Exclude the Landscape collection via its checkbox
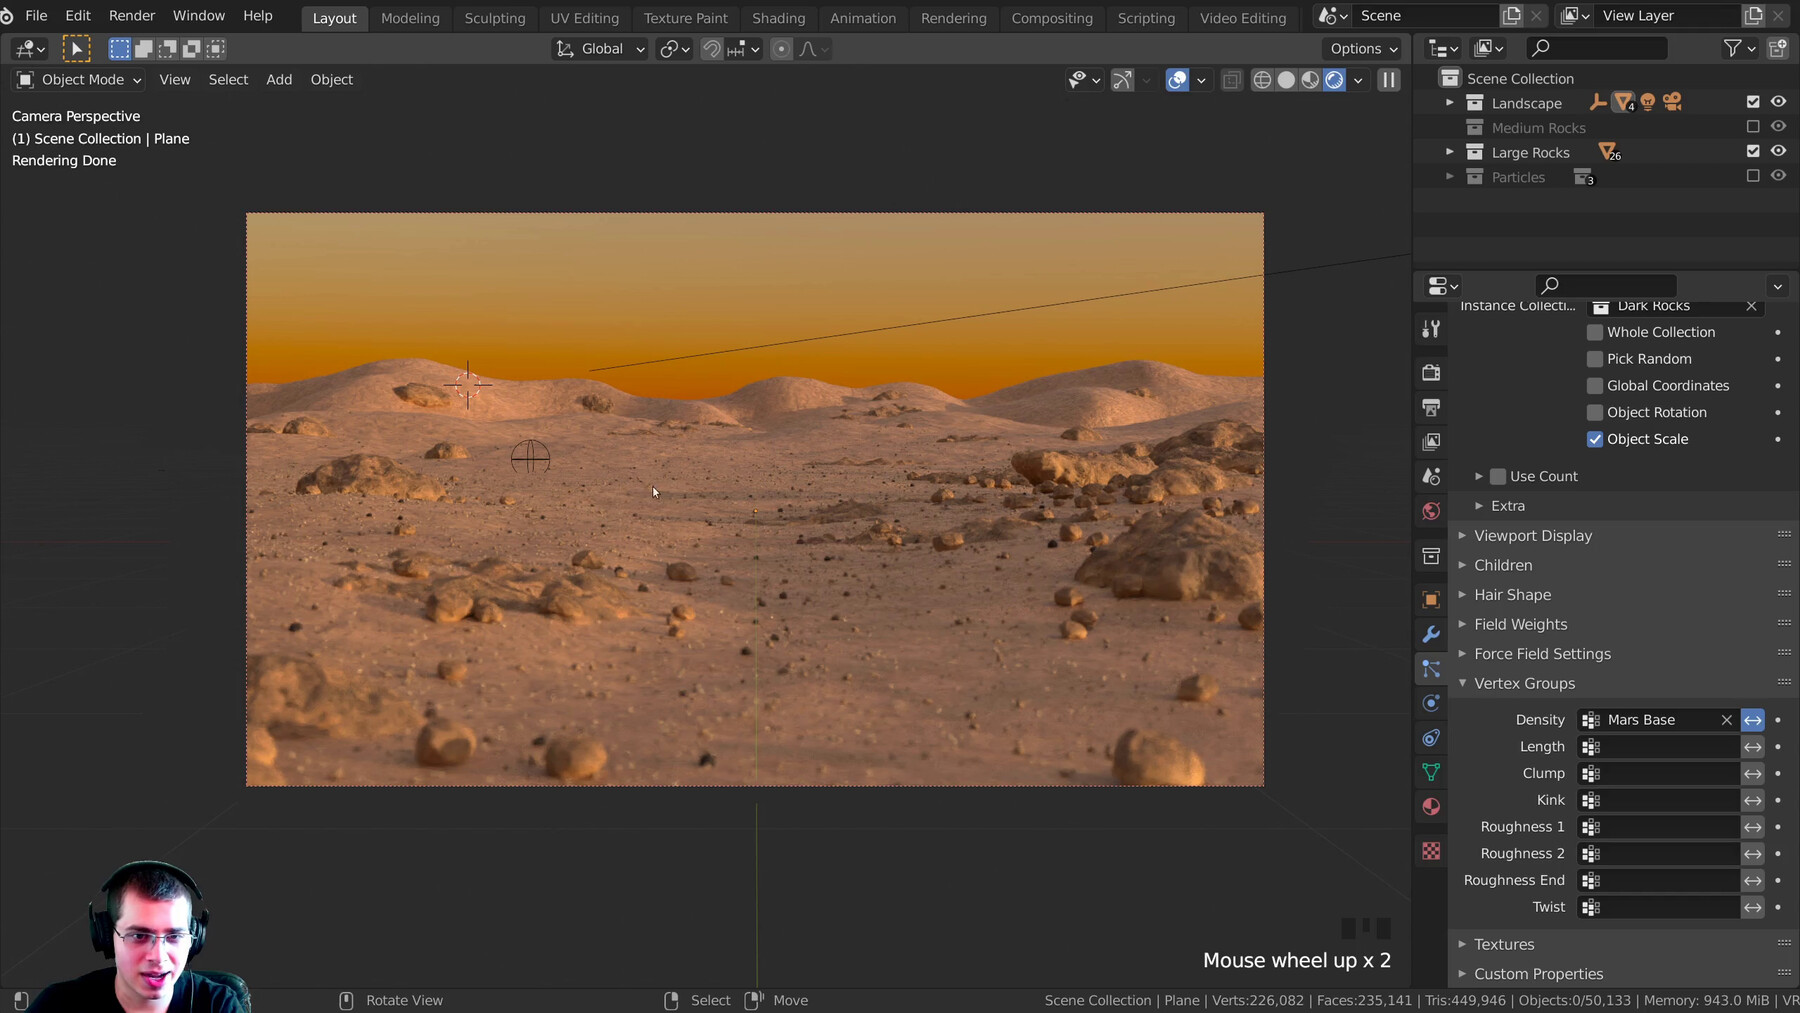Viewport: 1800px width, 1013px height. 1753,102
